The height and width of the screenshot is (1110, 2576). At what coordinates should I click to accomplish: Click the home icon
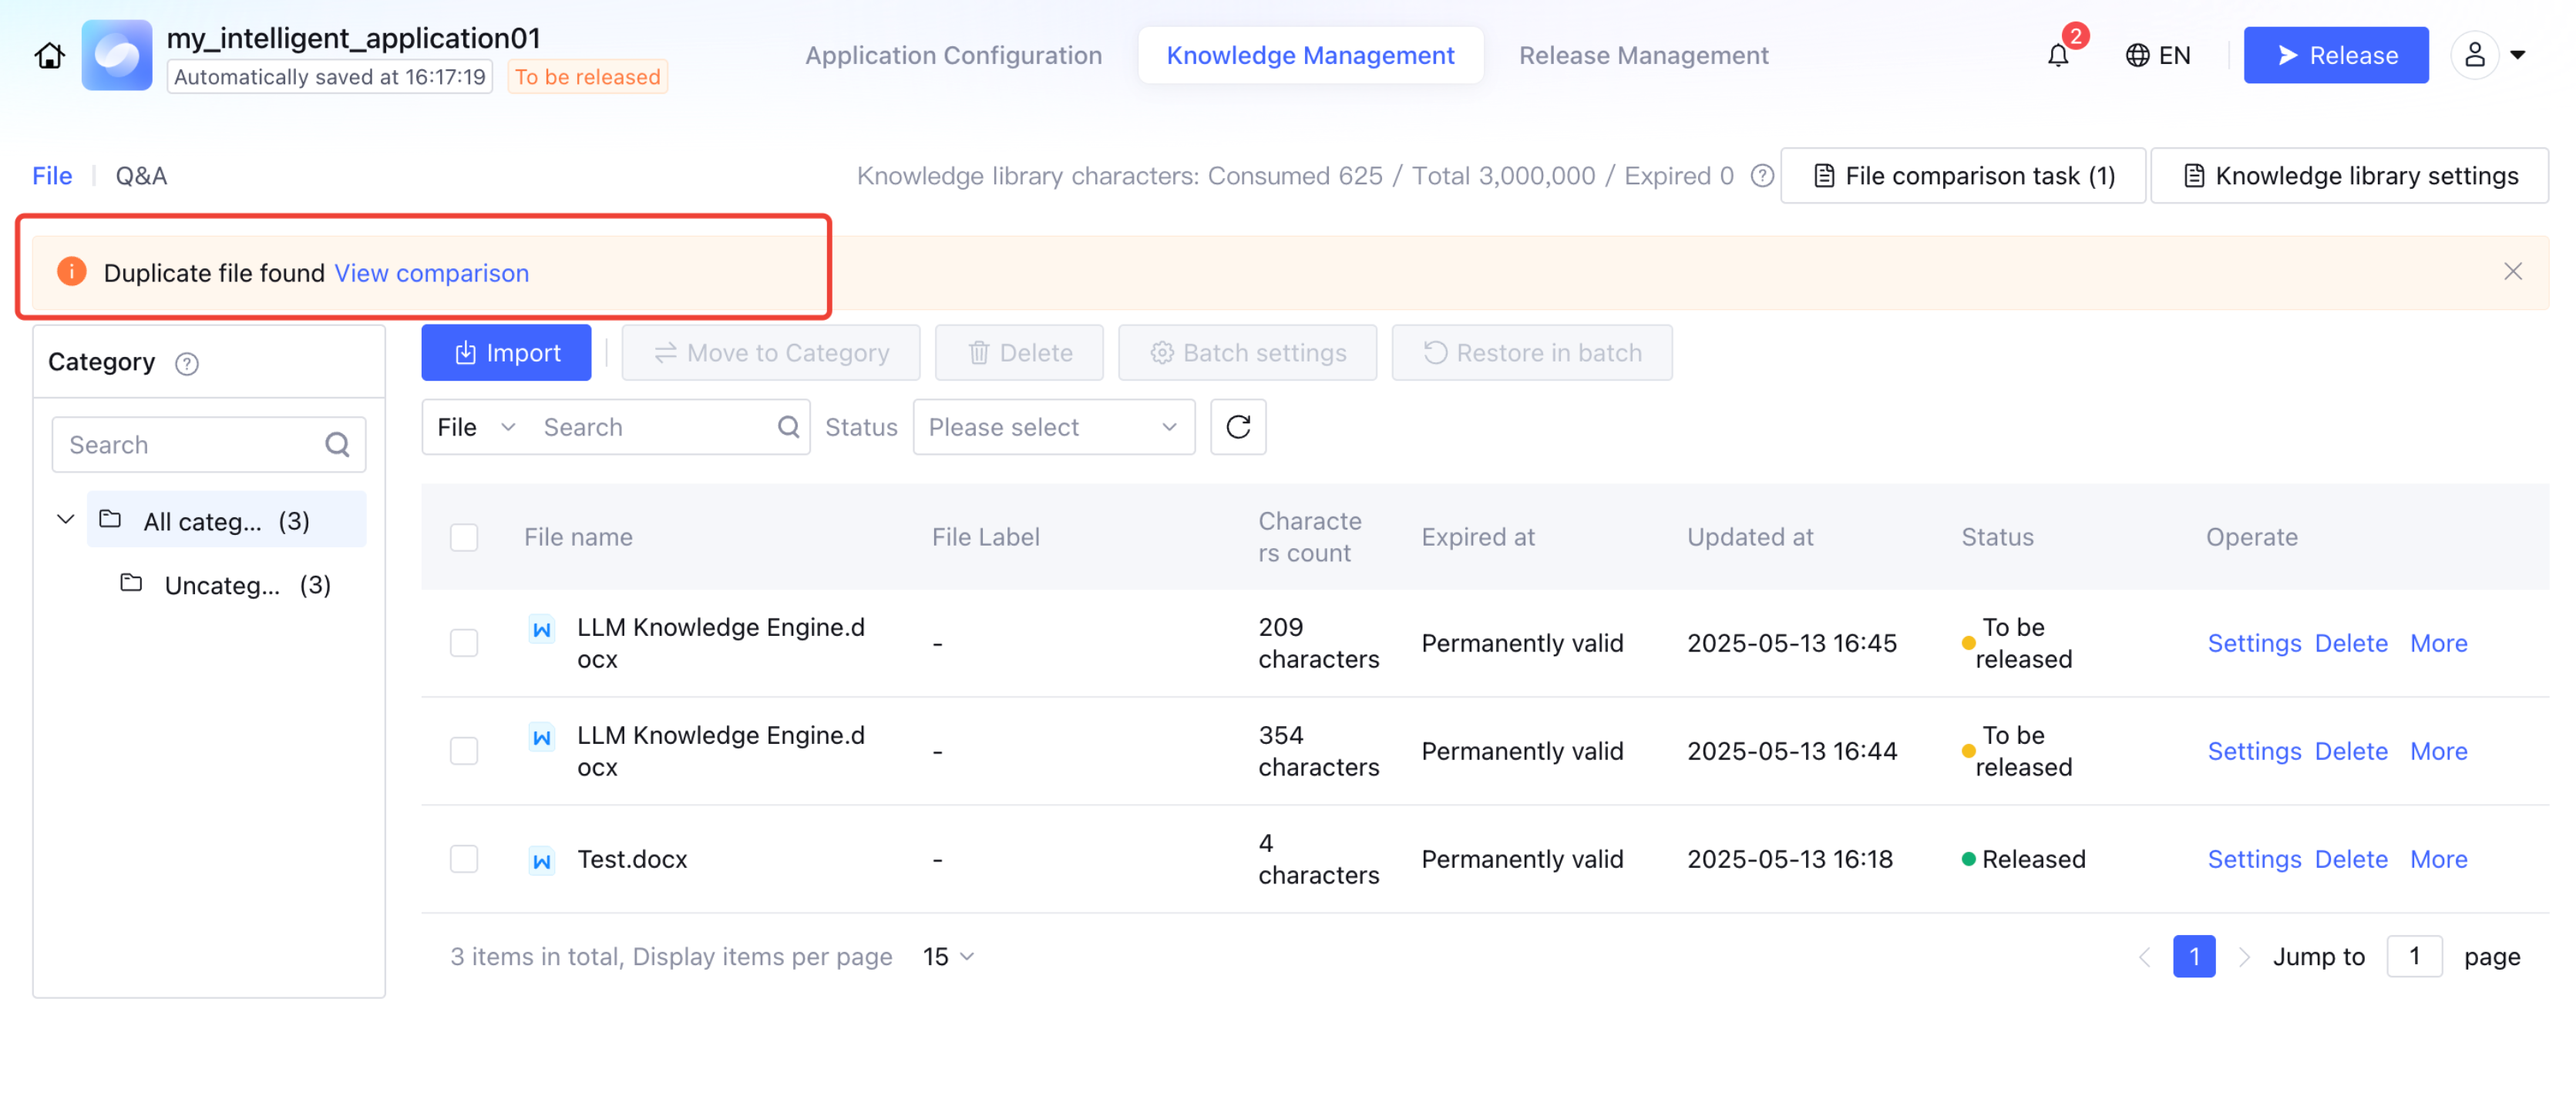pos(49,56)
